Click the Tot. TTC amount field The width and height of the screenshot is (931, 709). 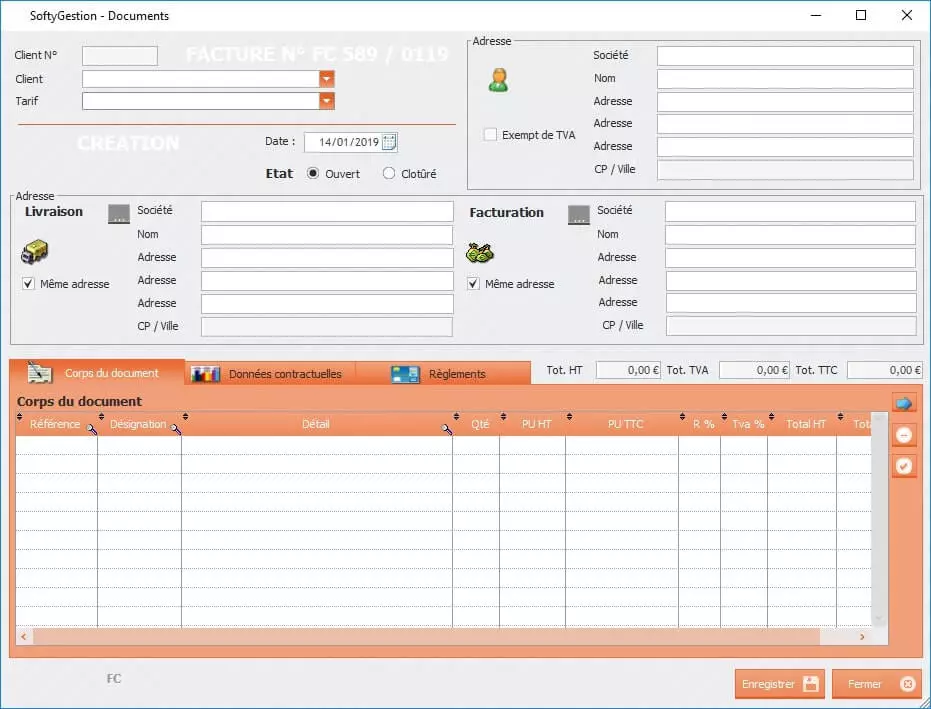885,370
